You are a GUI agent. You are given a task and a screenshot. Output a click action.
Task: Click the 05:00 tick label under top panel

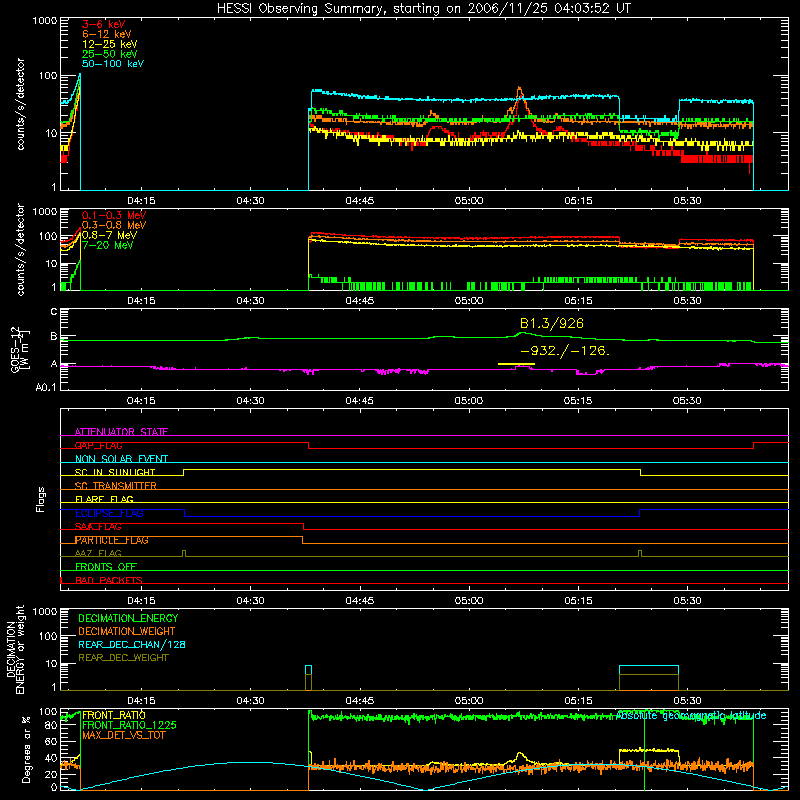[x=469, y=201]
